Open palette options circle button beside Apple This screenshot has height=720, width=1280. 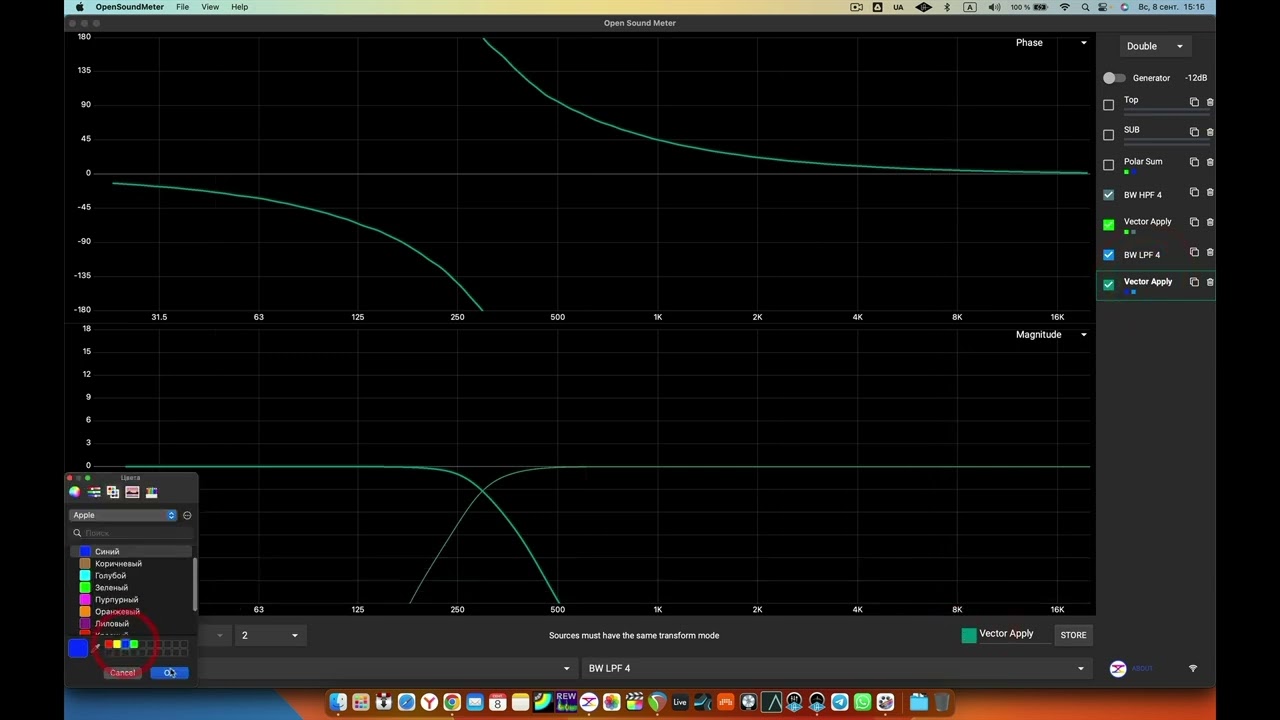(x=187, y=515)
